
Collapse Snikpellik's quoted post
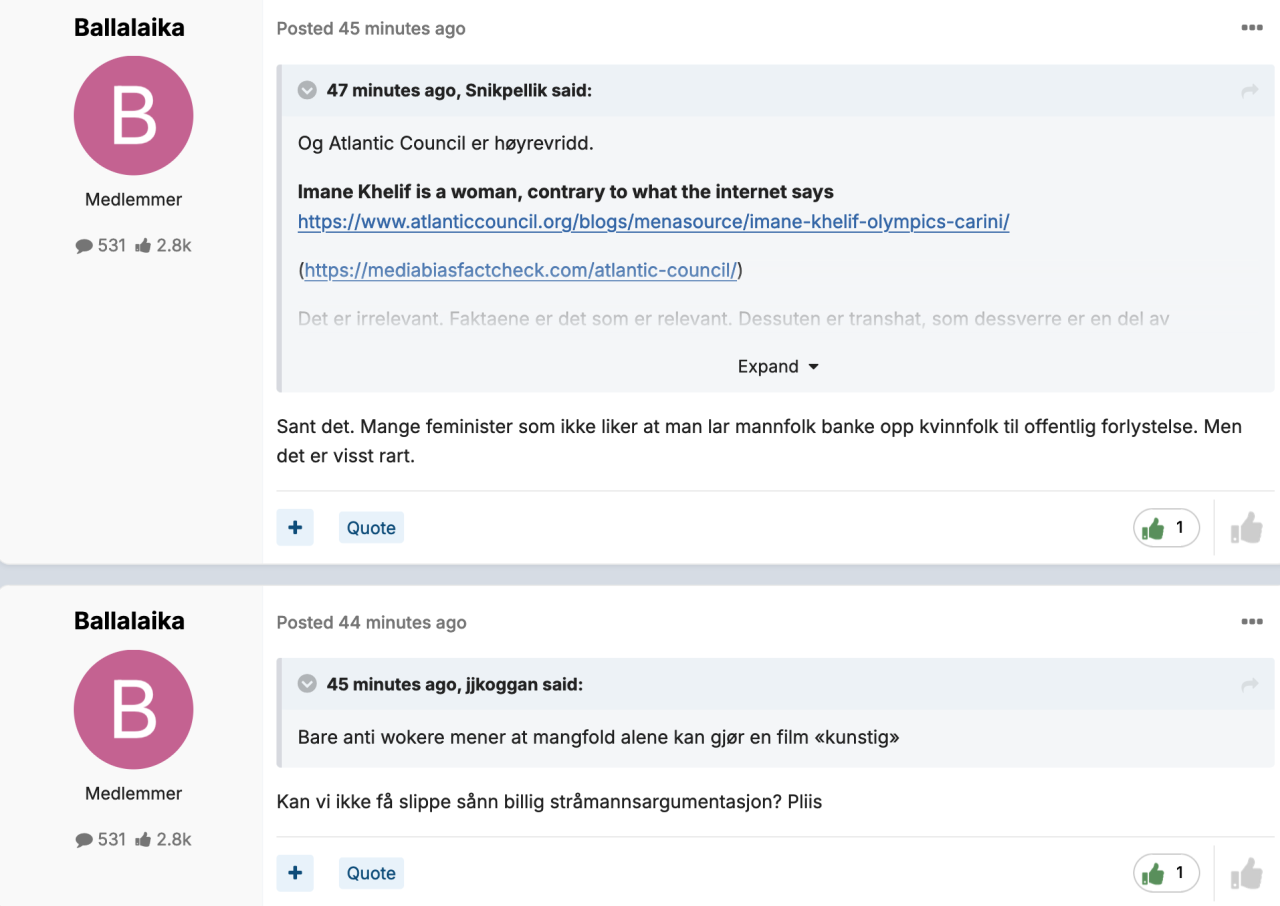point(306,89)
